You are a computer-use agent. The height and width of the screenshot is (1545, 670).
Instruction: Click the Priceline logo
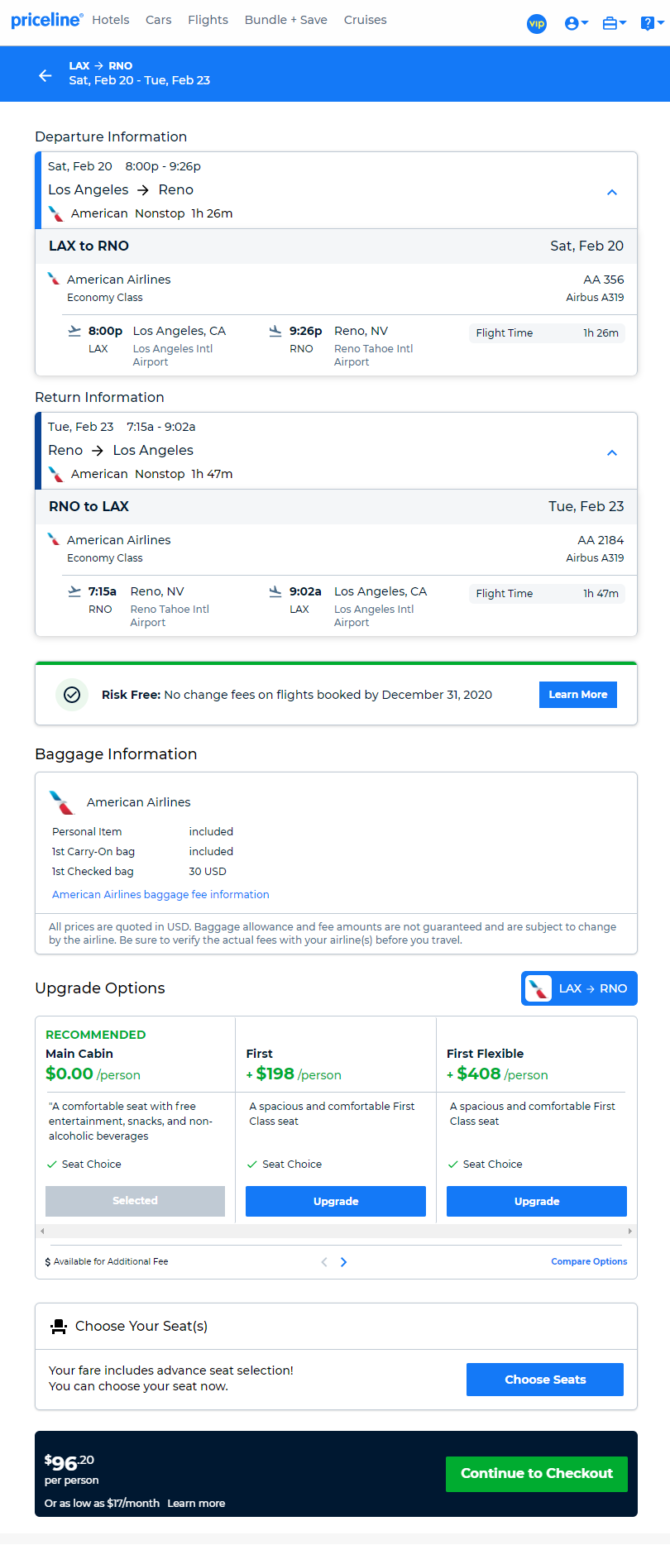tap(47, 20)
